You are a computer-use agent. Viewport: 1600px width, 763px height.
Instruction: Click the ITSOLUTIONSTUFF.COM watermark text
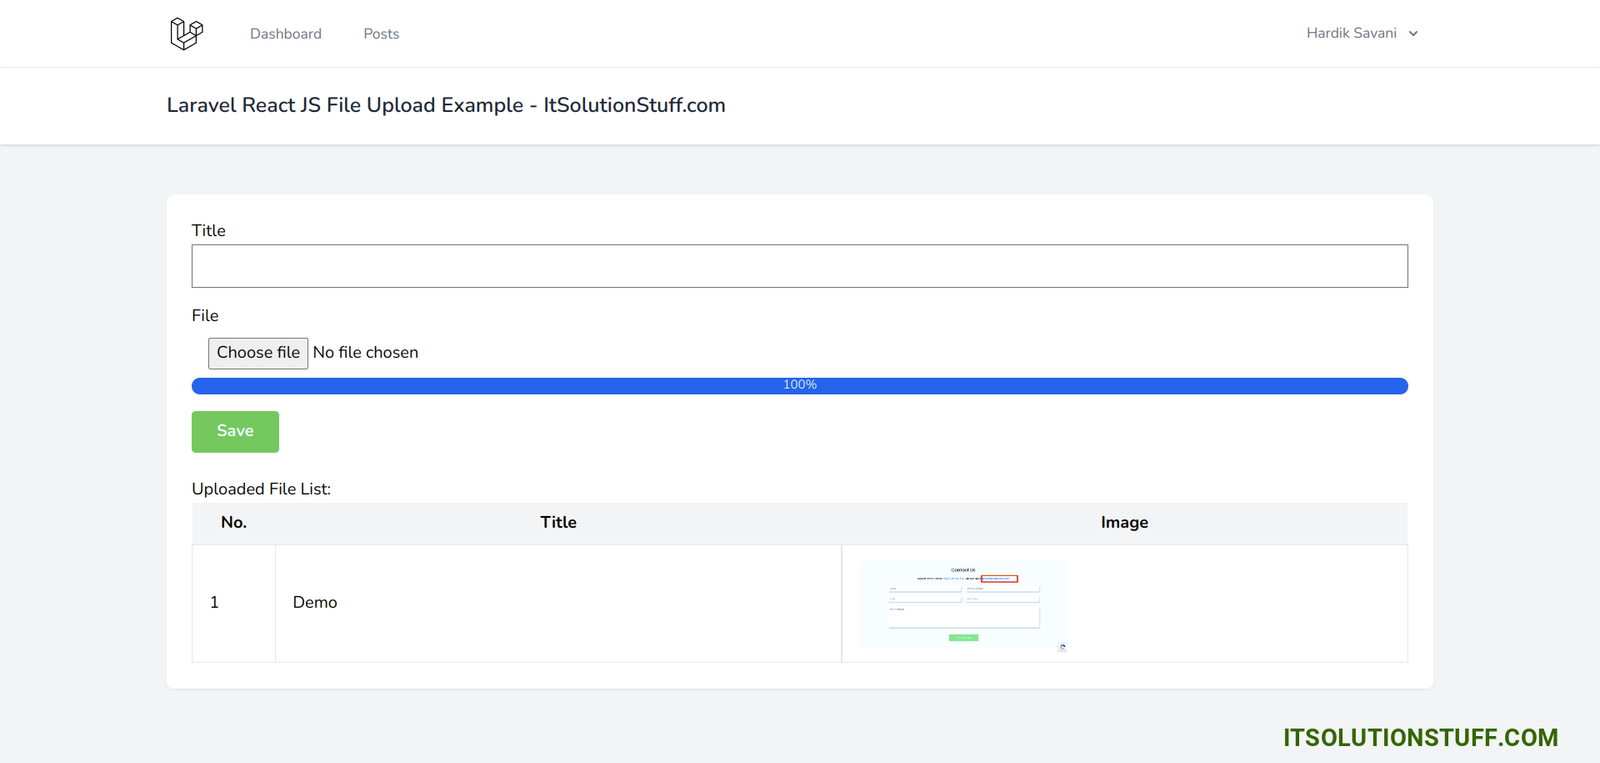pyautogui.click(x=1420, y=738)
